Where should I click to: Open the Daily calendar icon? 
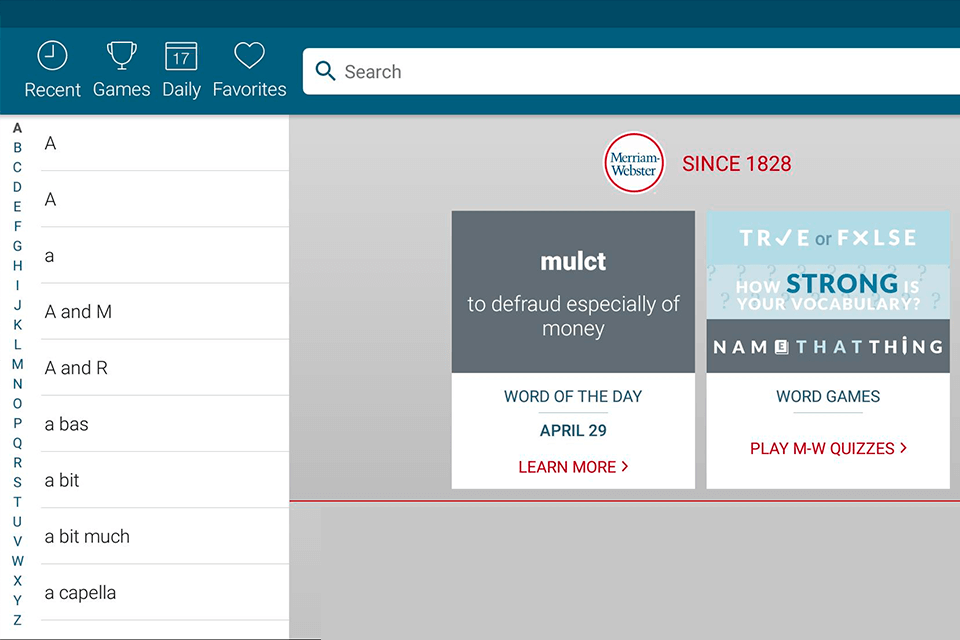[x=181, y=56]
